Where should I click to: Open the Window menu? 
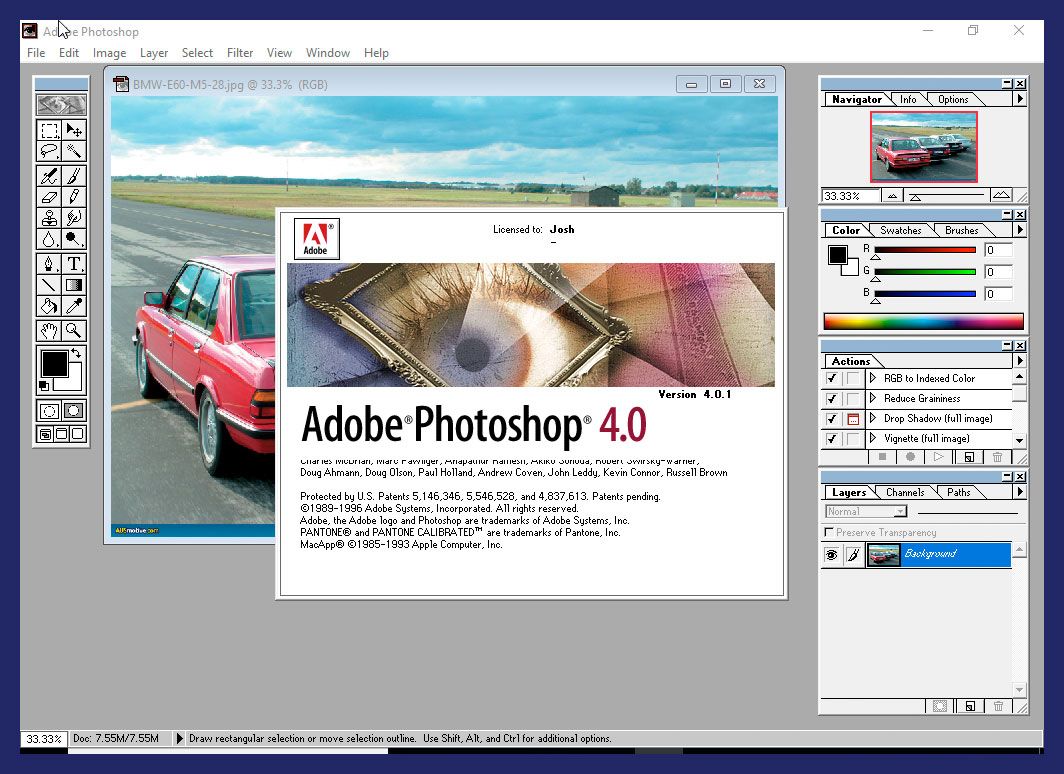(328, 53)
